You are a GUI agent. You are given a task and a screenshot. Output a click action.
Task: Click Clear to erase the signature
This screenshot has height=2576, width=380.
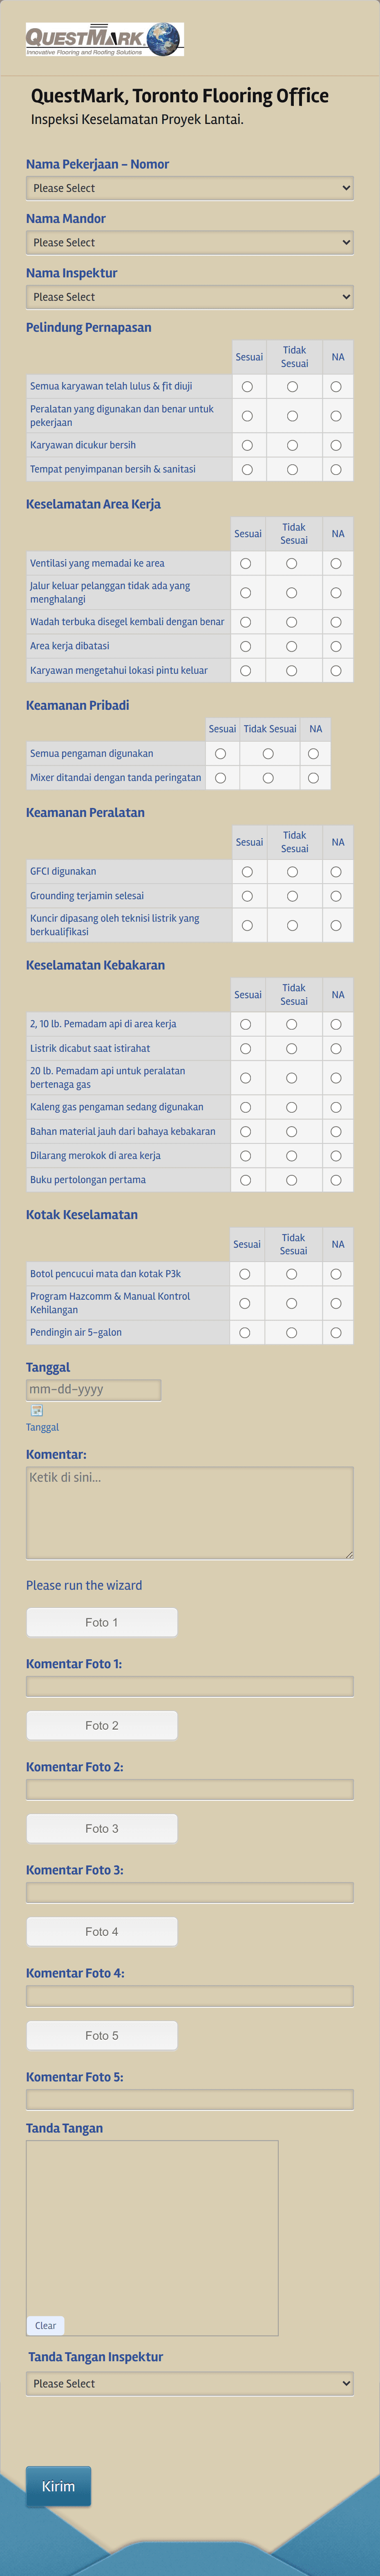coord(45,2325)
